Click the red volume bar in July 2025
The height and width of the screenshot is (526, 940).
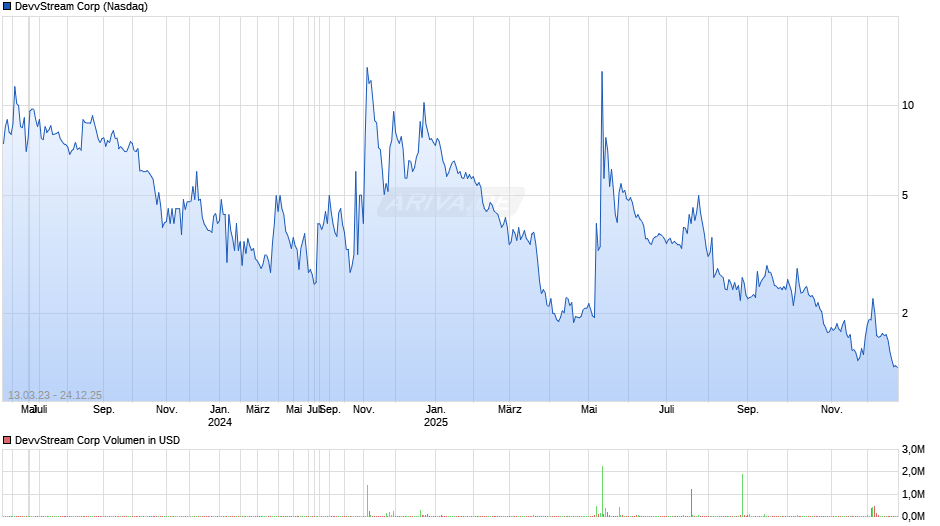(x=691, y=503)
